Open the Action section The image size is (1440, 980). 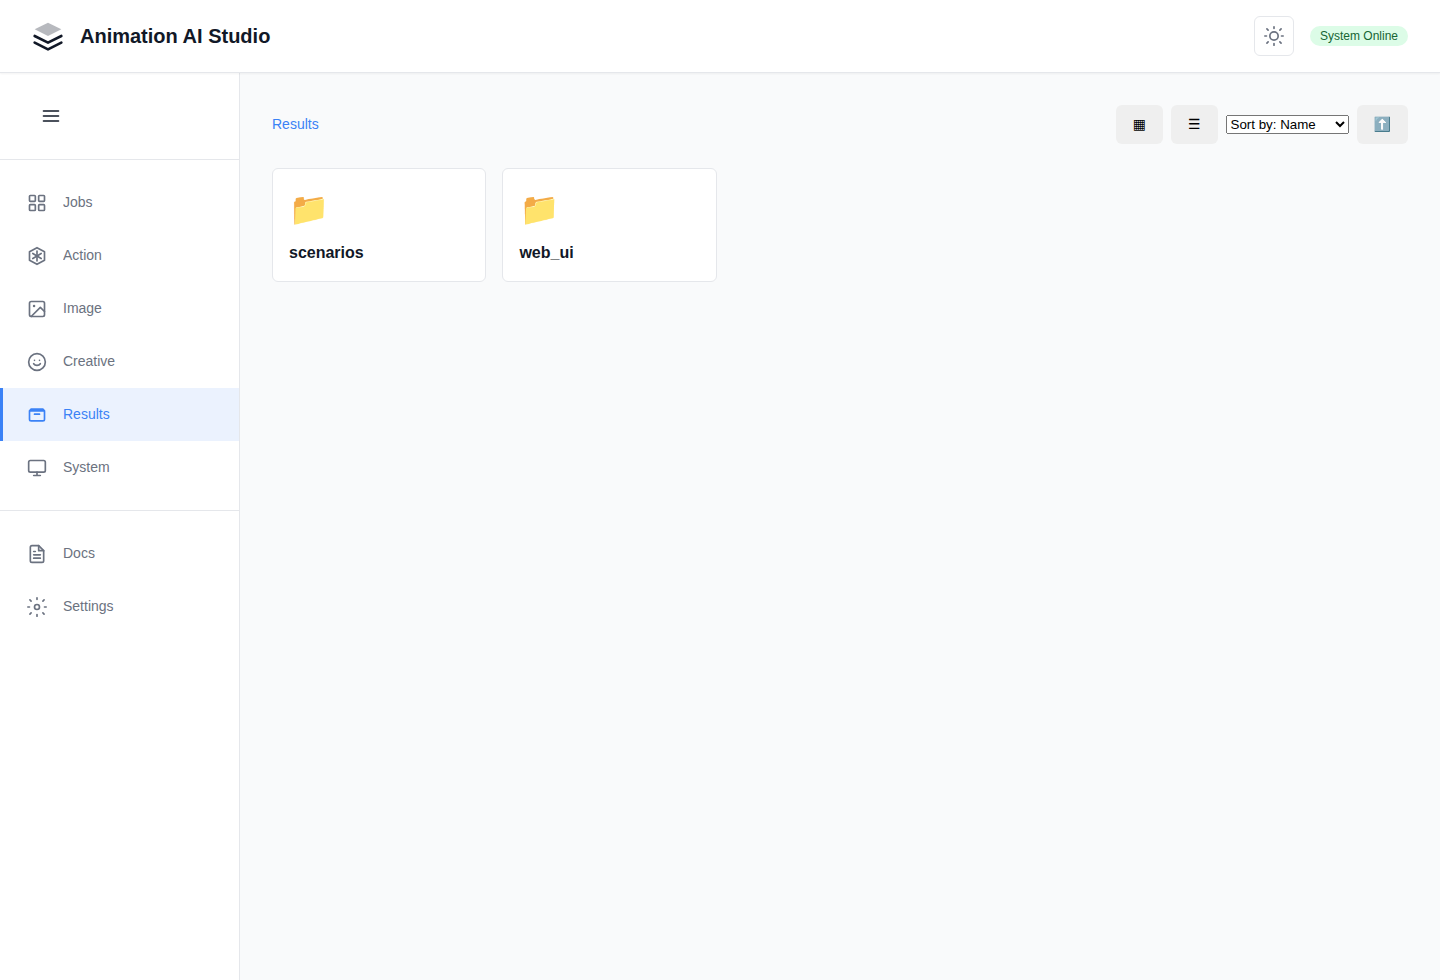point(82,255)
